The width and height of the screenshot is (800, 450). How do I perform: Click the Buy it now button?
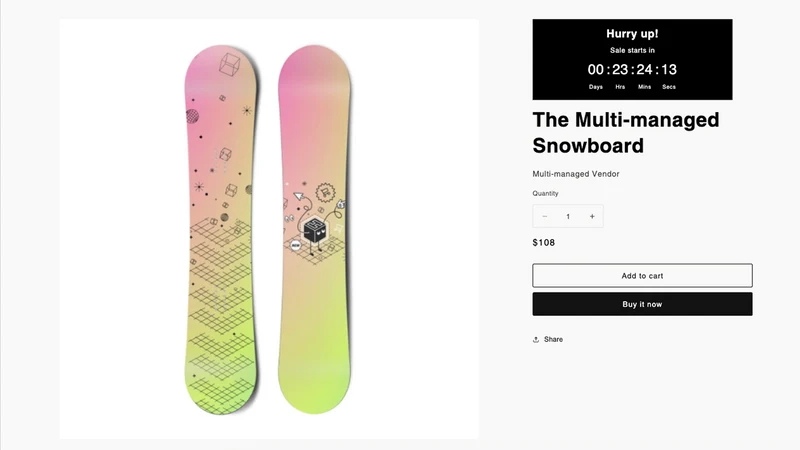[x=642, y=304]
